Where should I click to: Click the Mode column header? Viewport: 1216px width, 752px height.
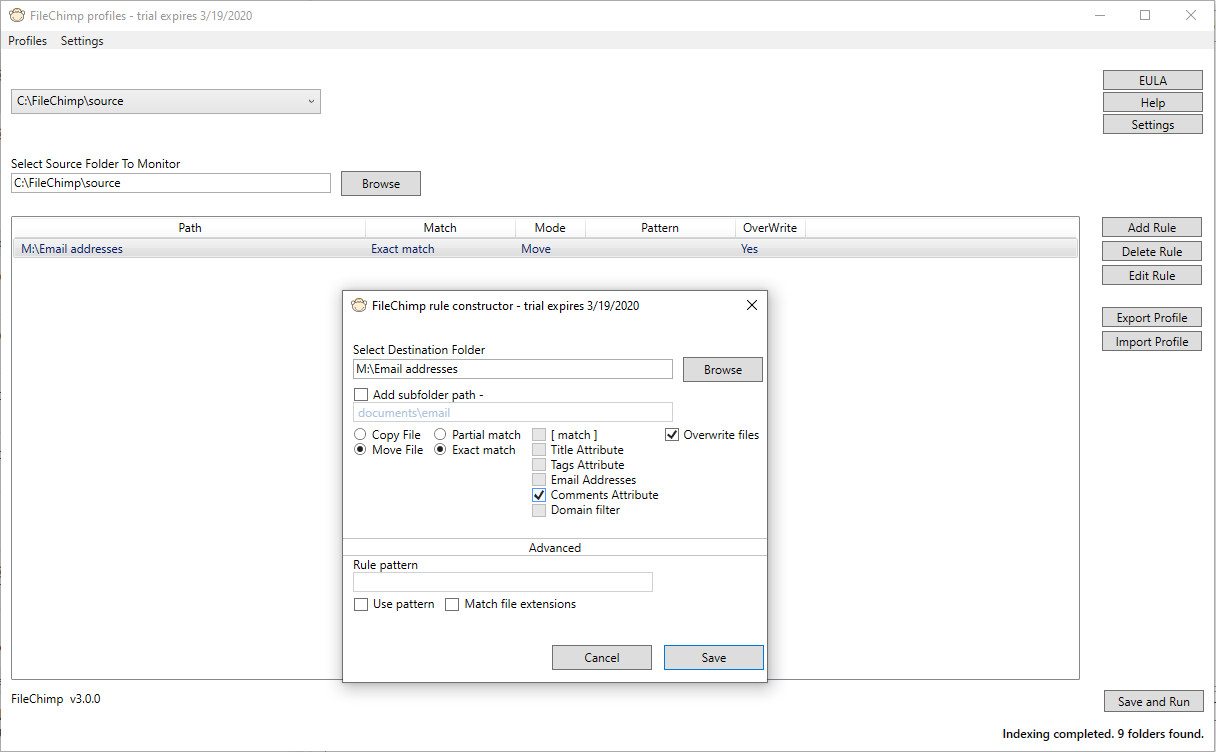pos(550,227)
